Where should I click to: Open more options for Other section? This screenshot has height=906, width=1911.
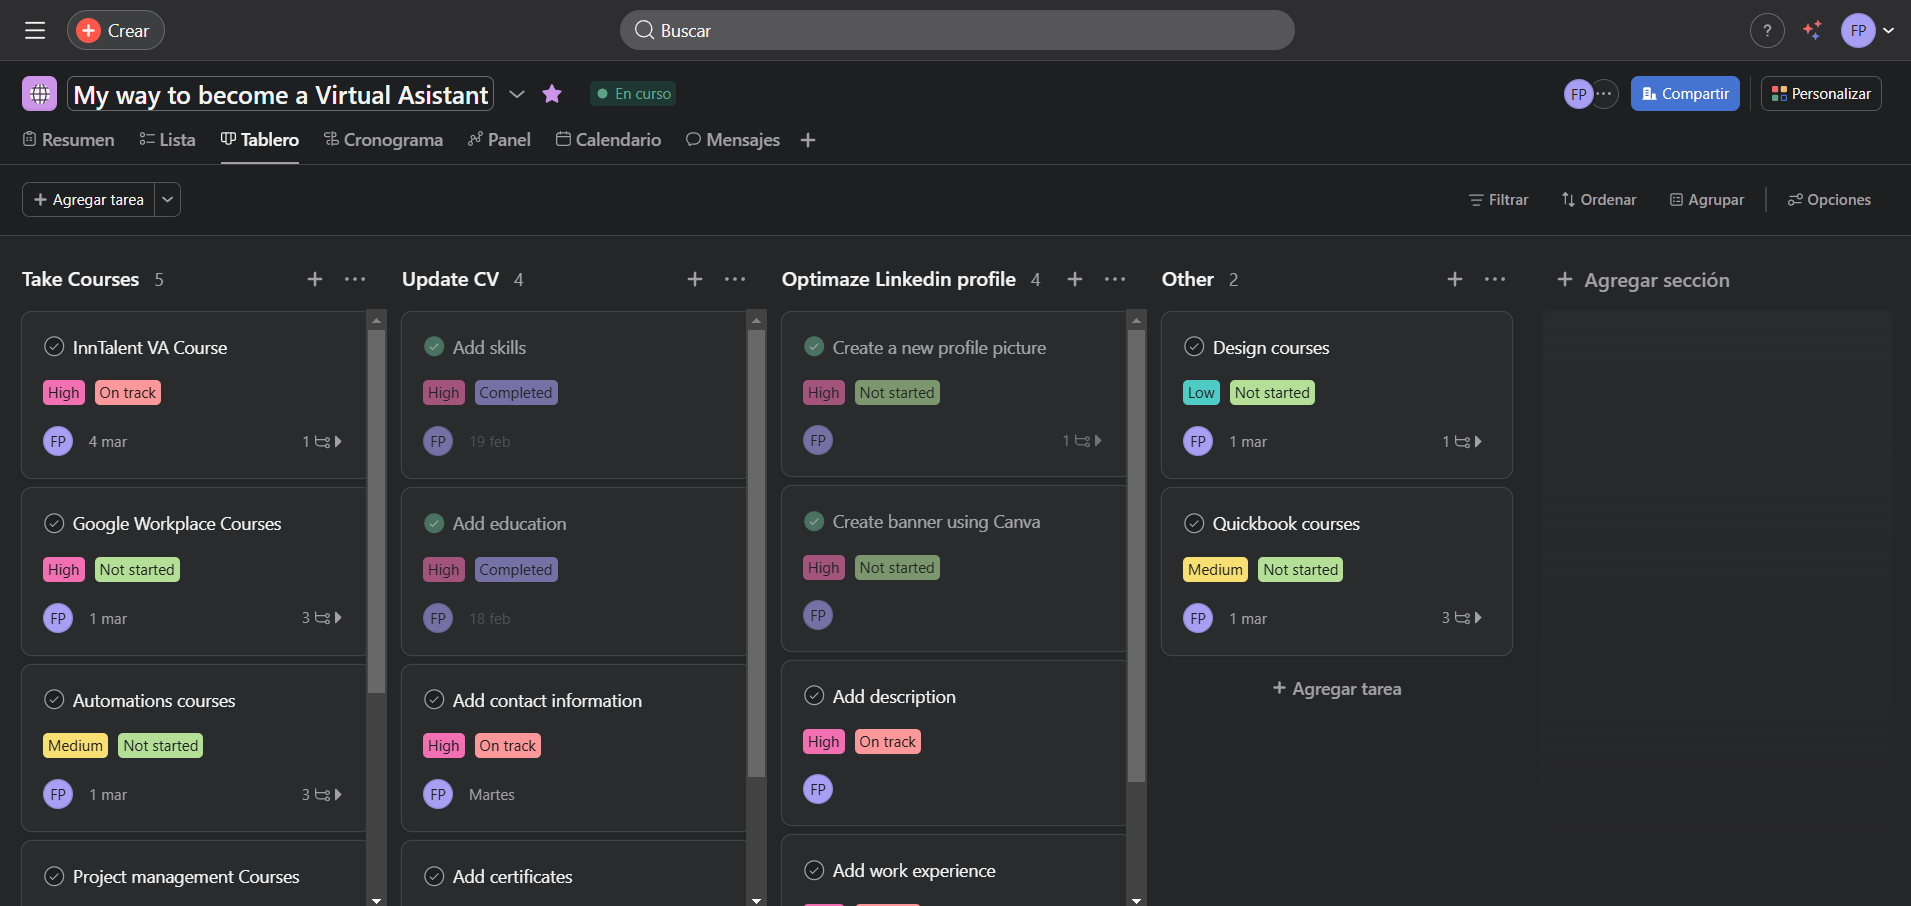click(x=1495, y=279)
